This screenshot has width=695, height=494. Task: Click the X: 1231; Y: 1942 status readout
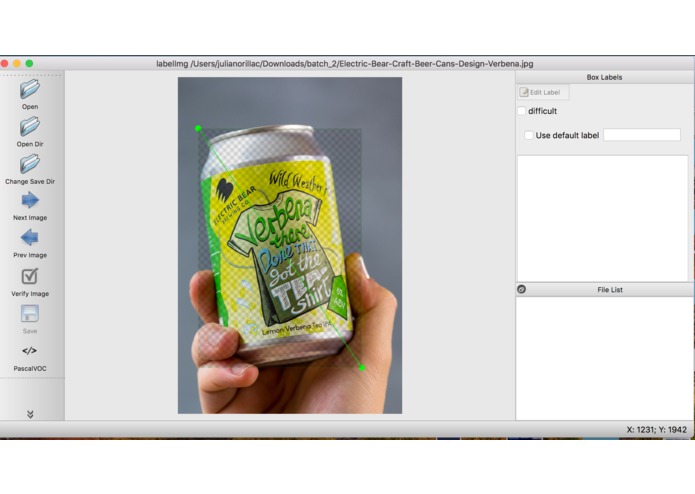pos(656,430)
